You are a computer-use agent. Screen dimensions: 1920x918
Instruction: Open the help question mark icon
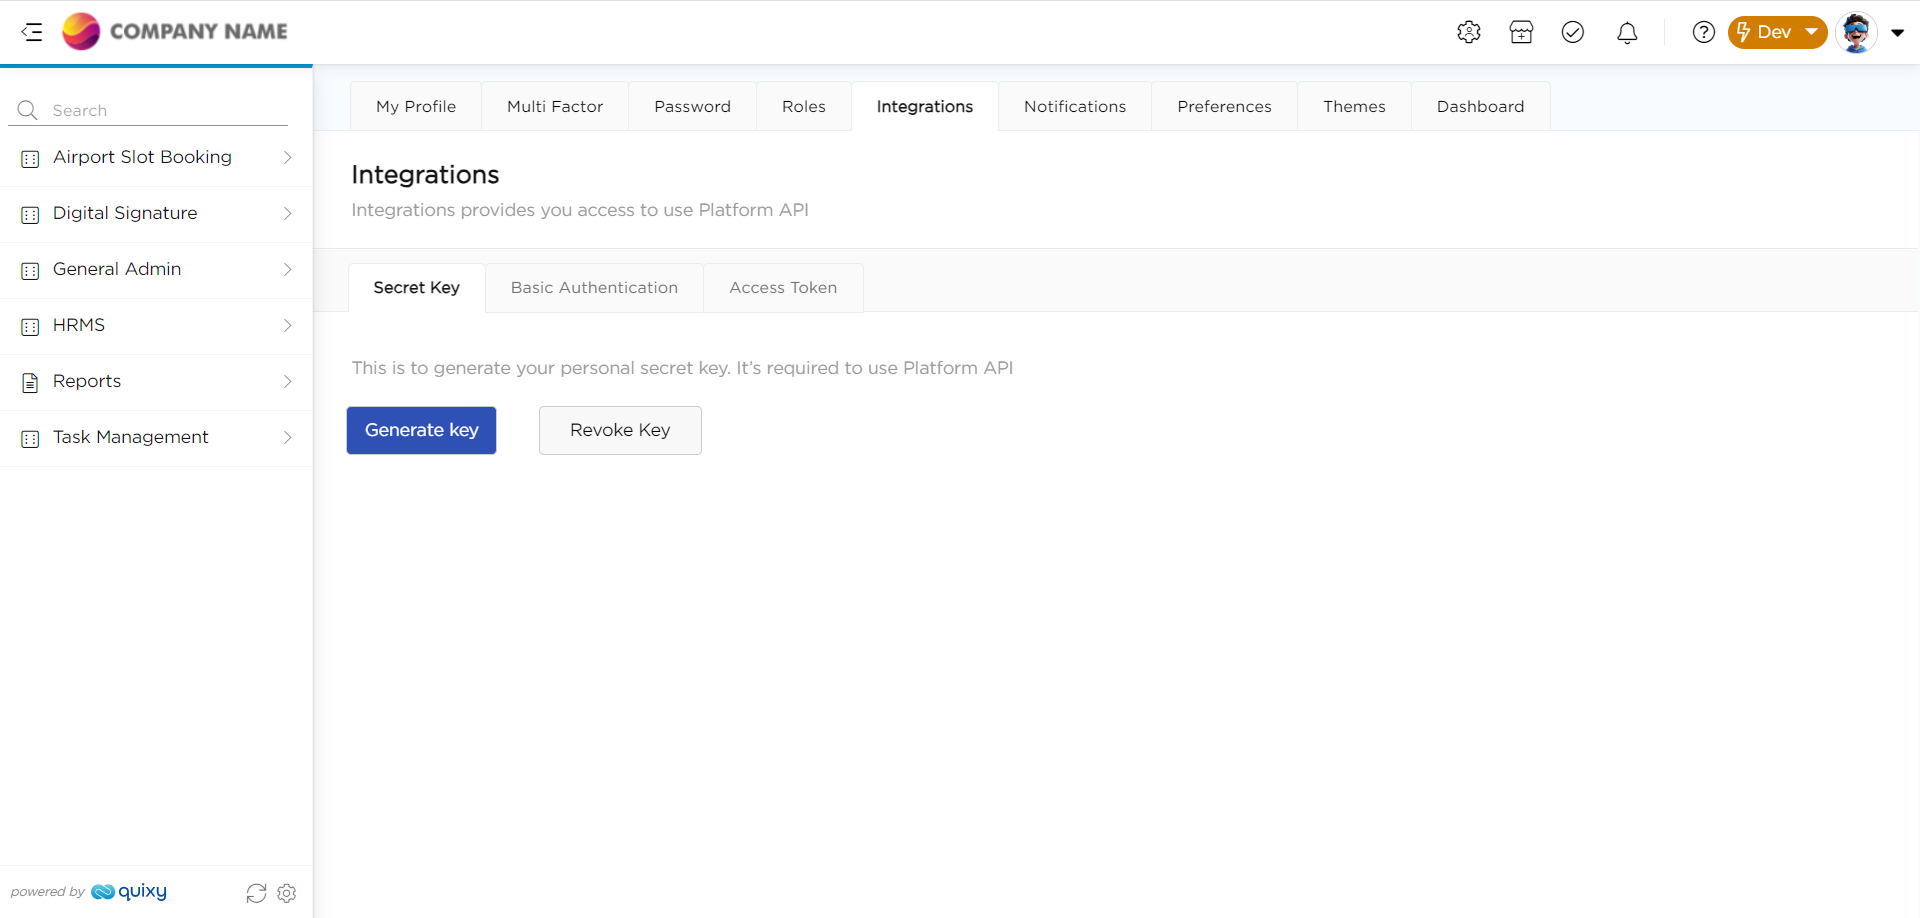coord(1703,32)
